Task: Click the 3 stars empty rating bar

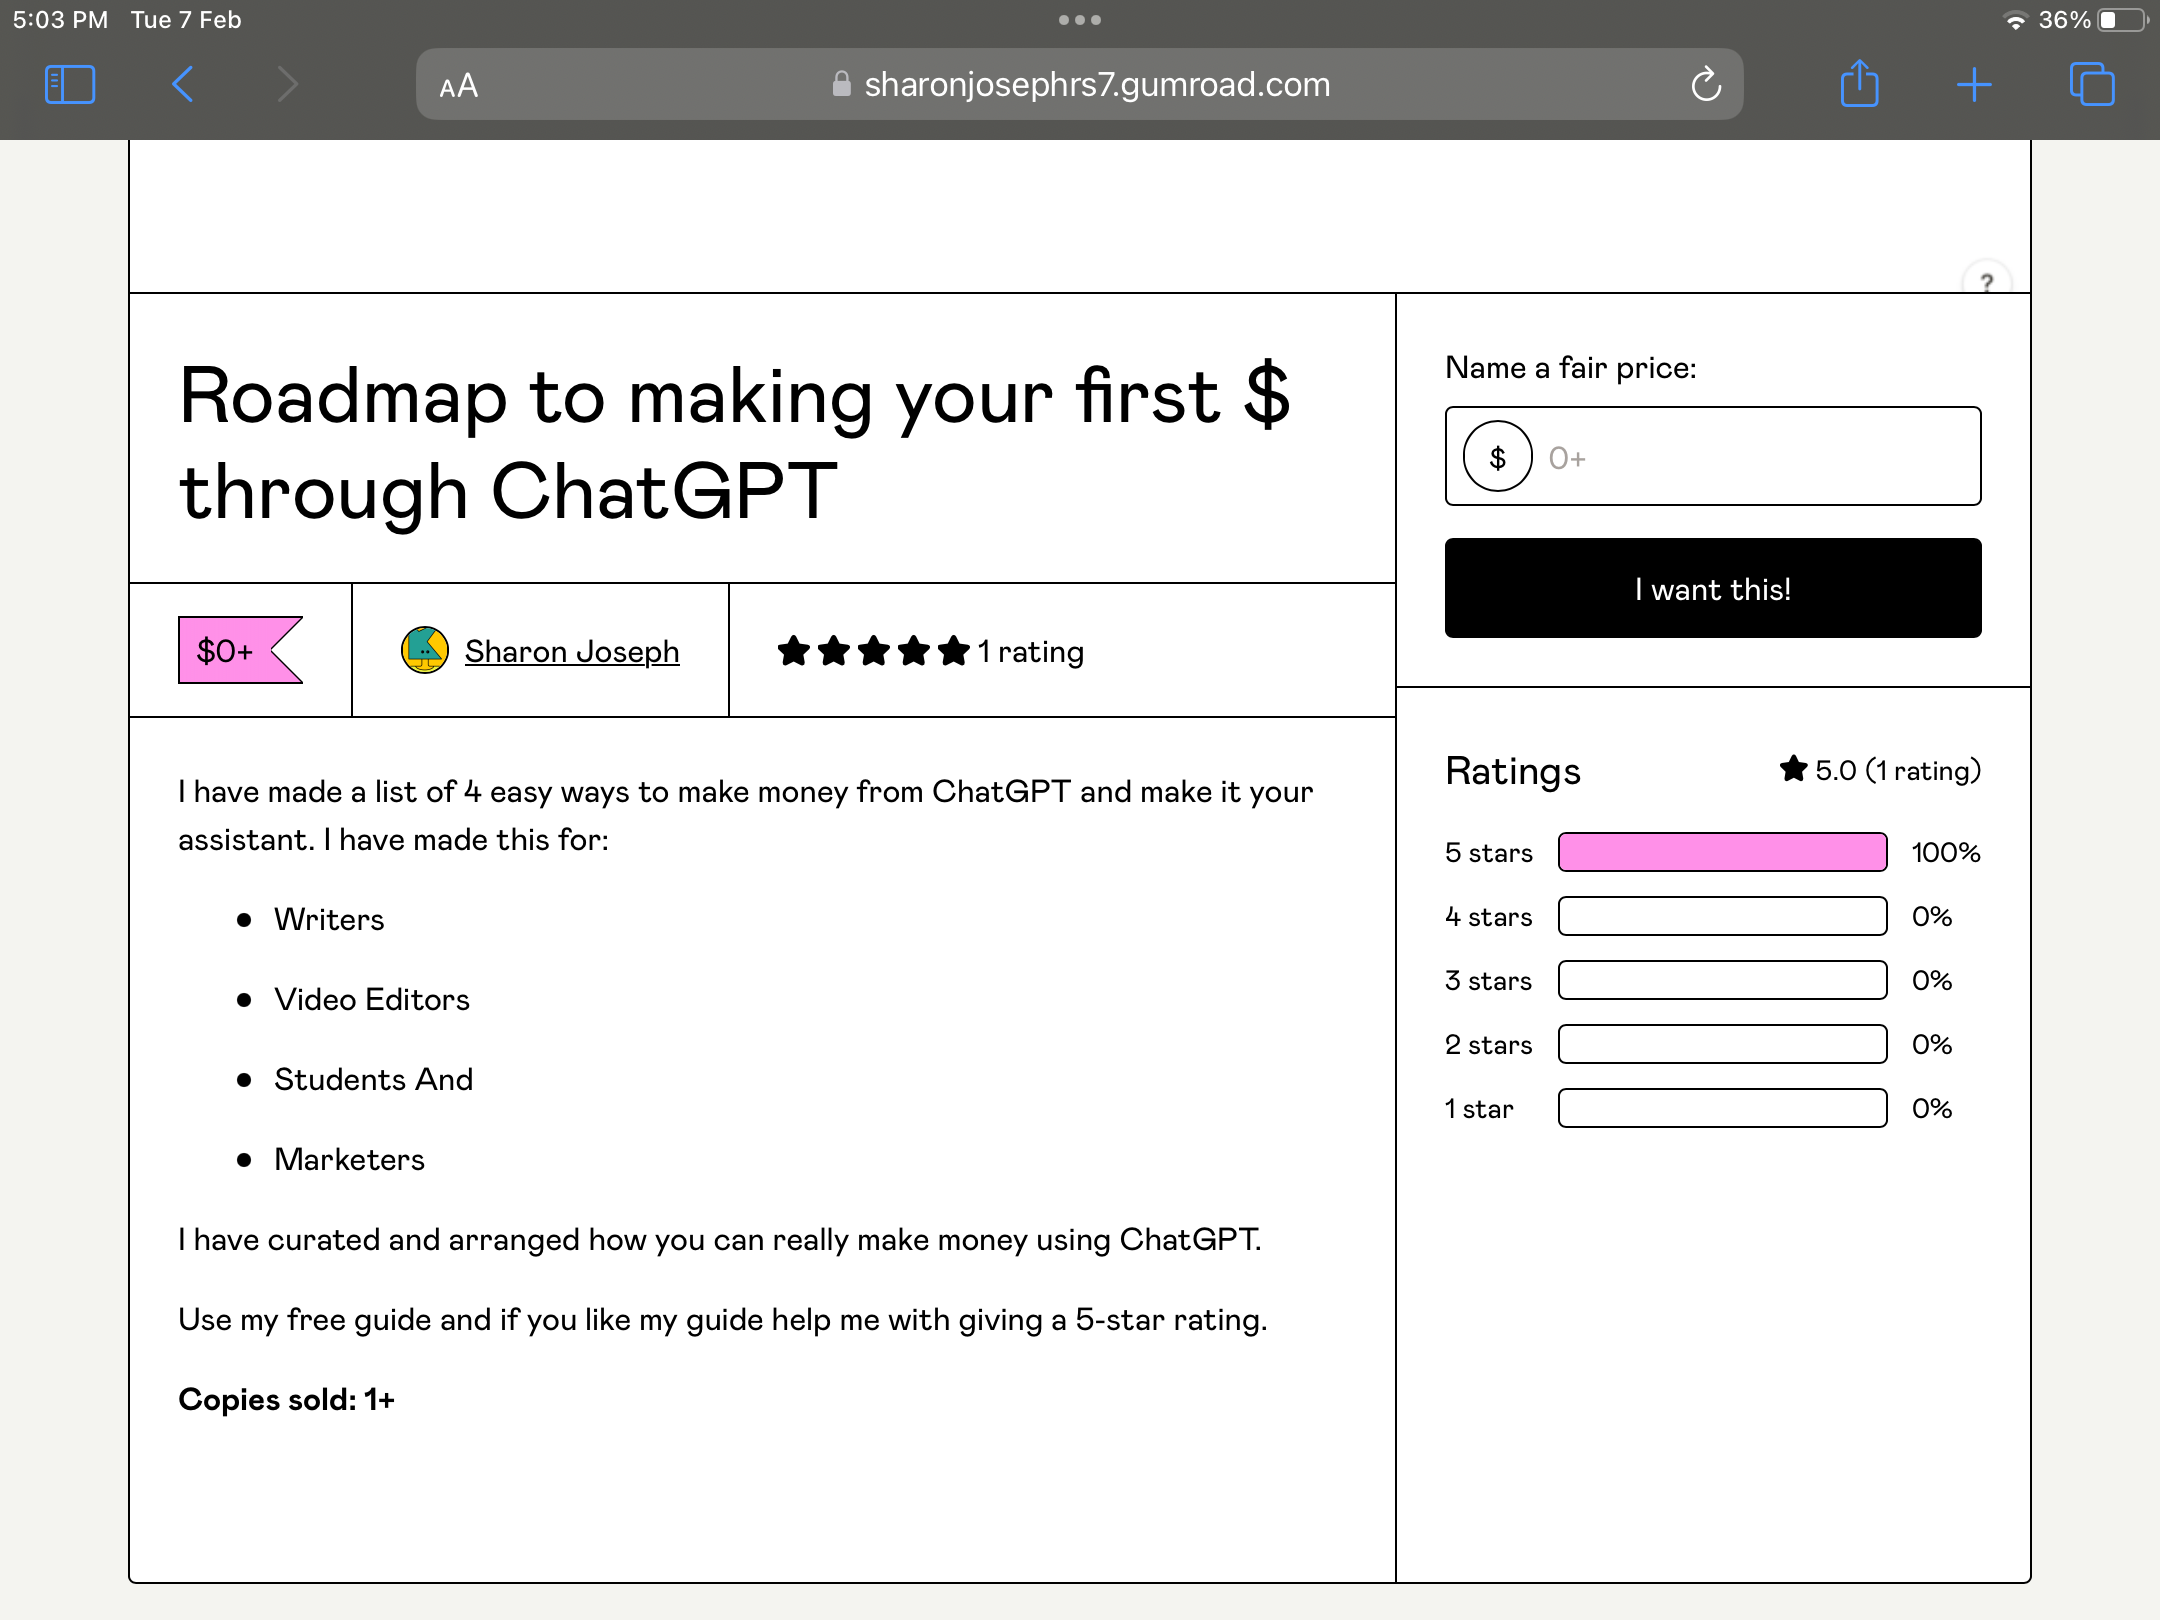Action: point(1723,980)
